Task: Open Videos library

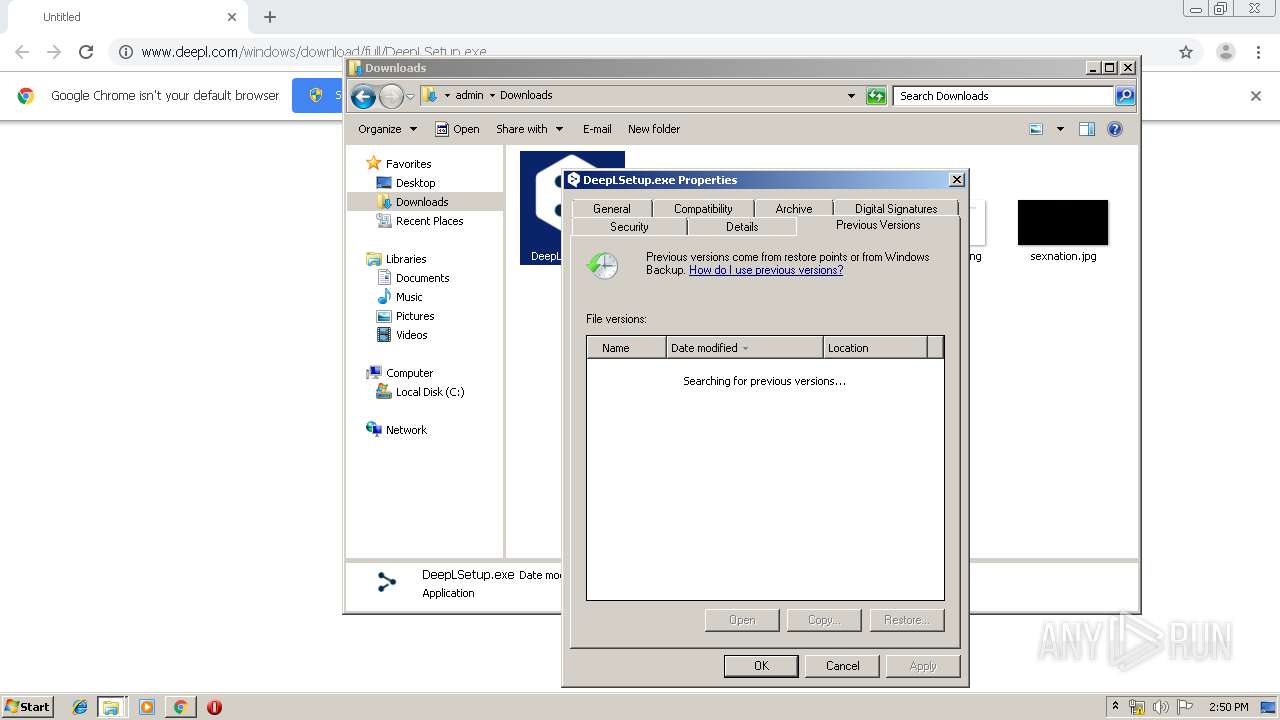Action: (411, 335)
